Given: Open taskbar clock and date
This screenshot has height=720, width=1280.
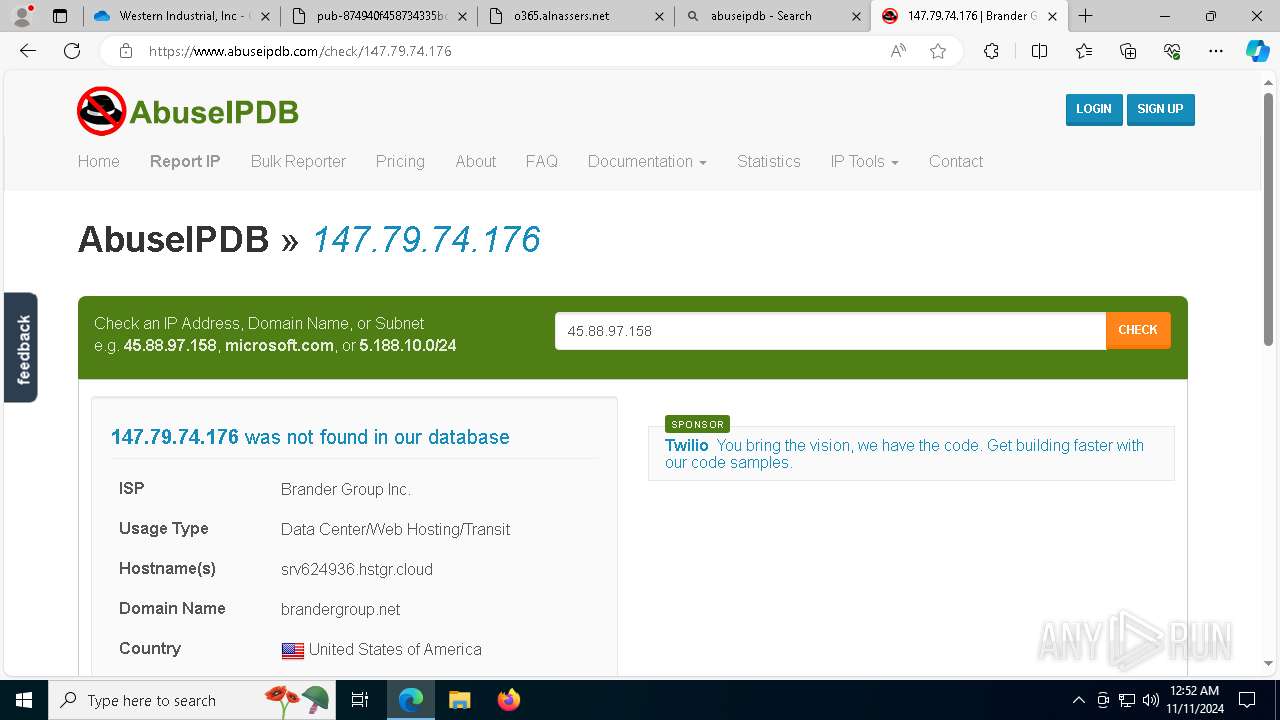Looking at the screenshot, I should click(x=1194, y=700).
